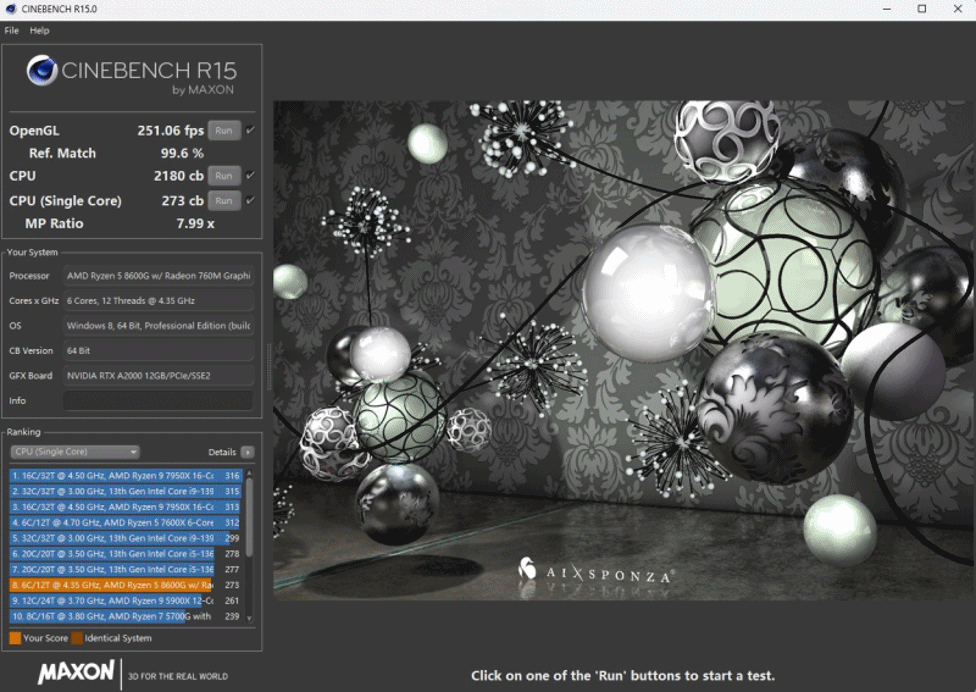Click the GFX Board field
976x692 pixels.
pos(158,375)
